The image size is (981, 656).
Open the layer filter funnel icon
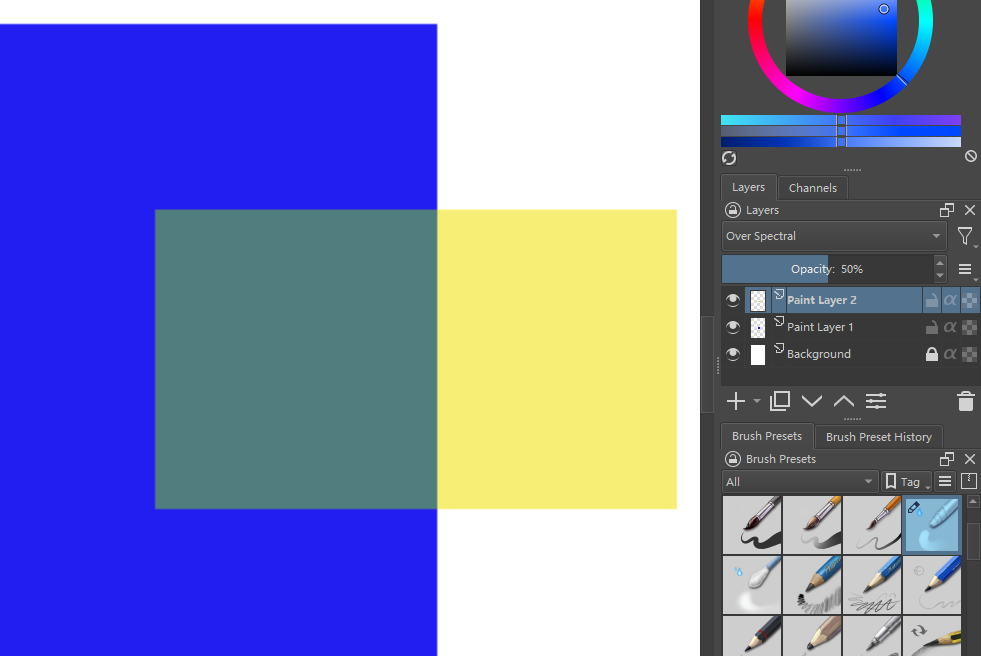click(965, 236)
